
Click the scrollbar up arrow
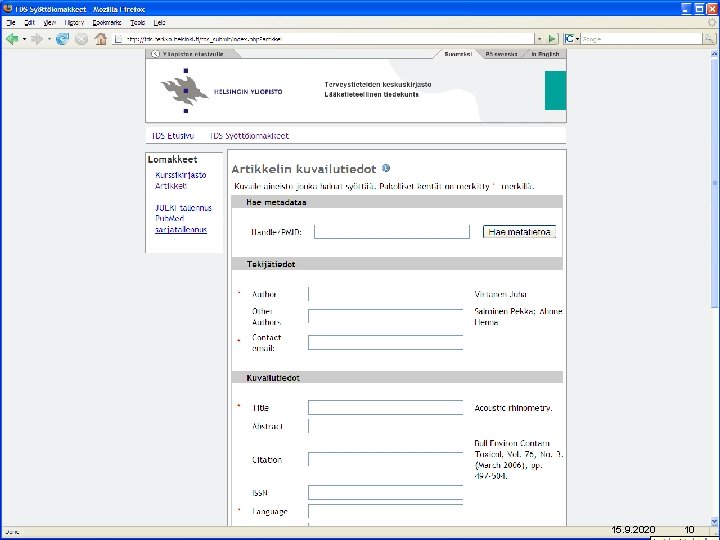714,54
